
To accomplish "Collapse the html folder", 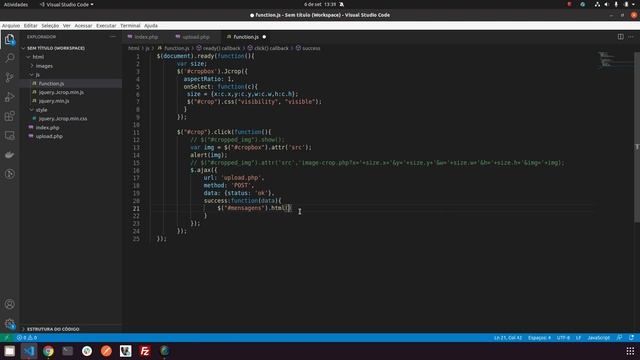I will click(x=38, y=57).
